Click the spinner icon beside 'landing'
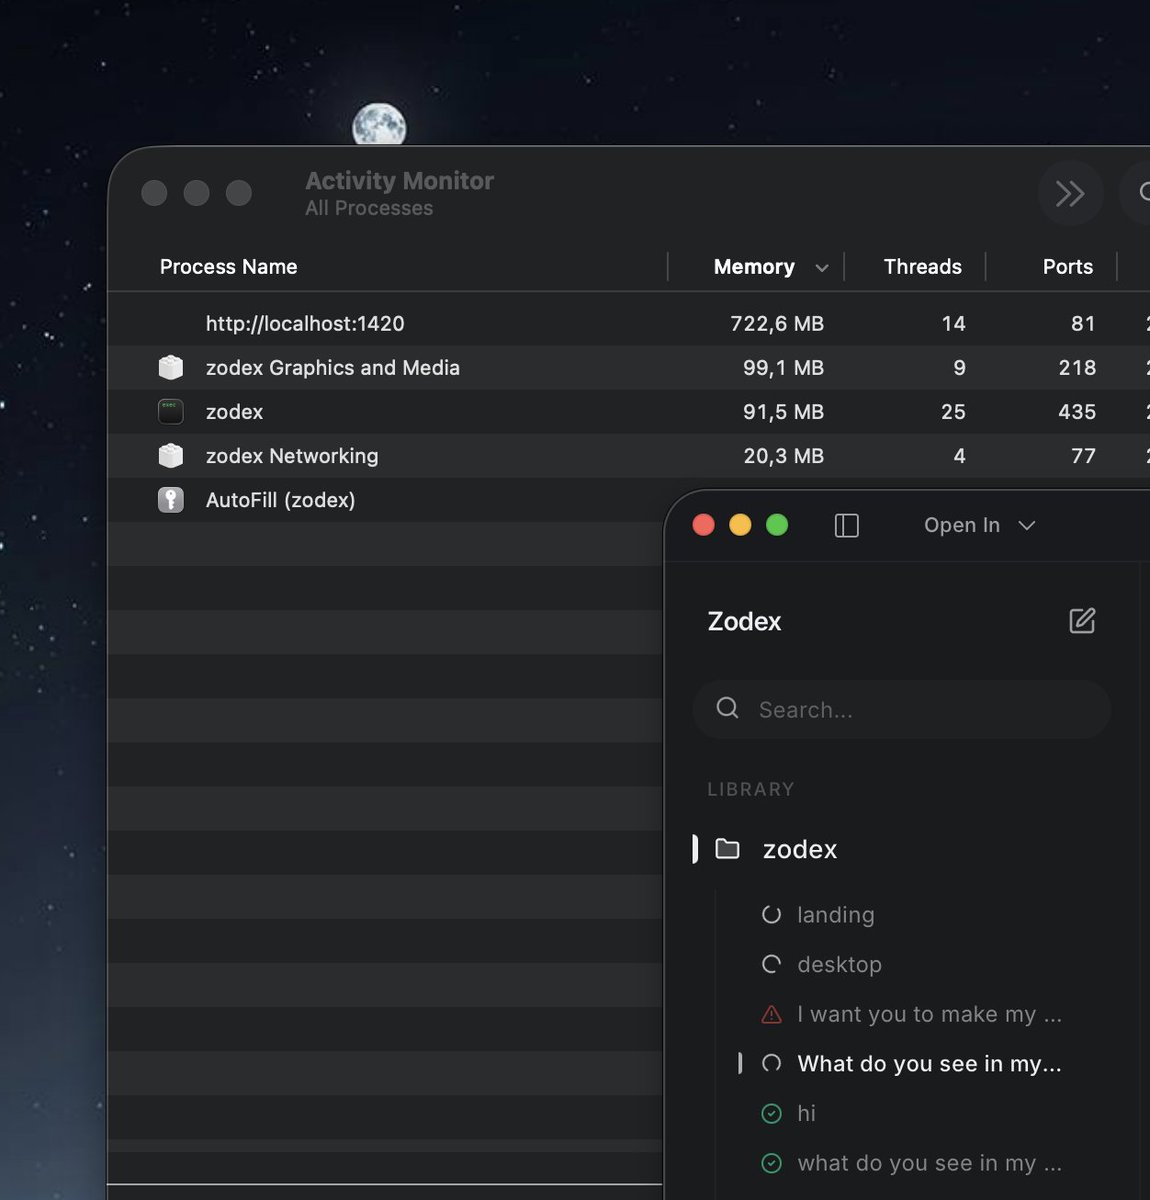1150x1200 pixels. (772, 915)
